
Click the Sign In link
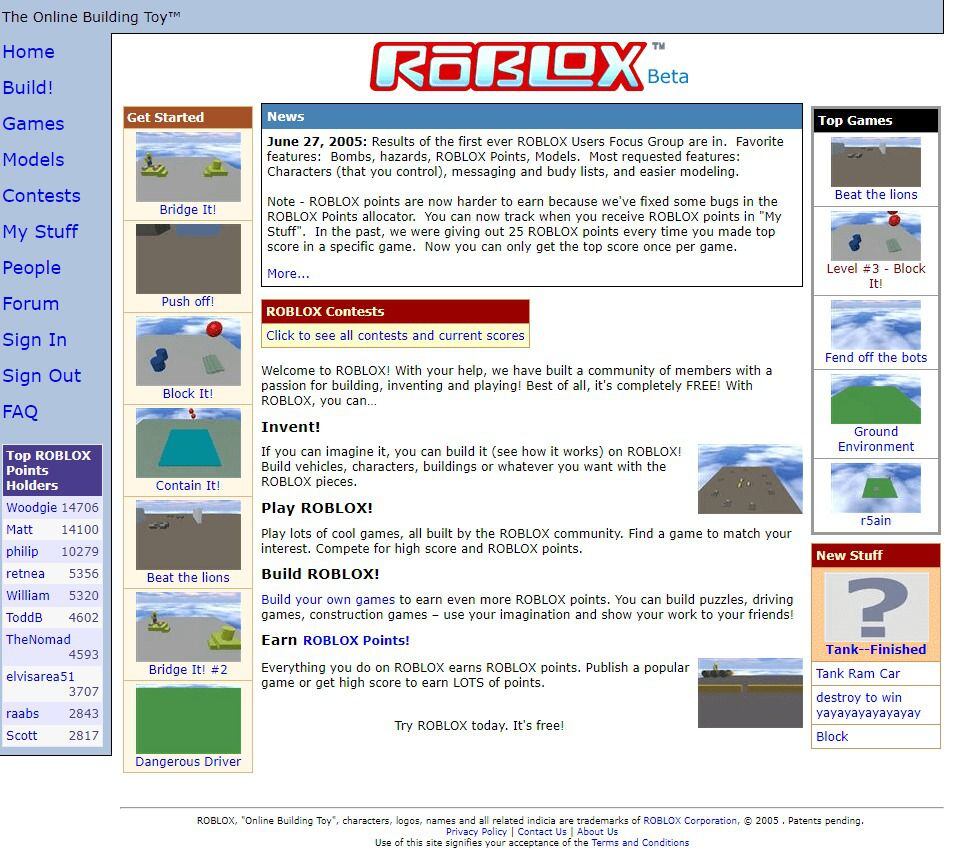[x=35, y=340]
